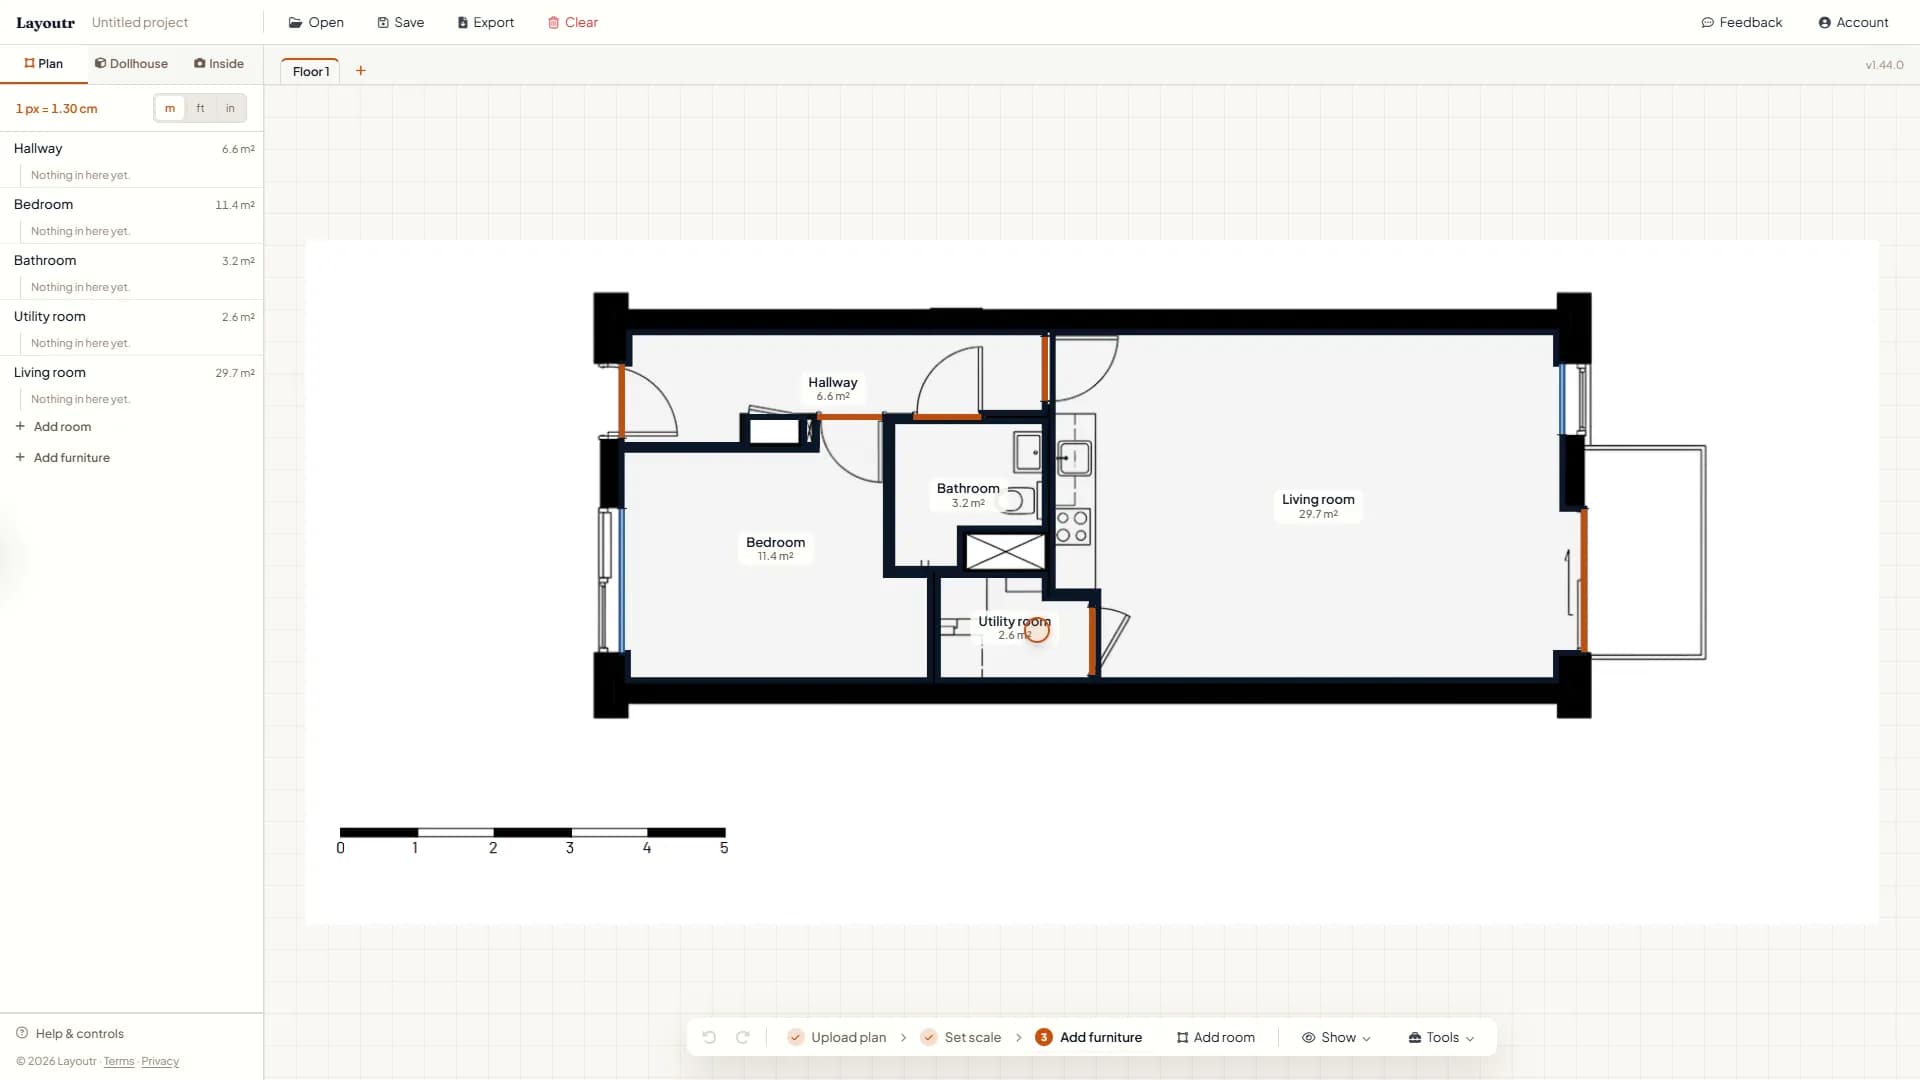
Task: Open the Account menu
Action: point(1853,22)
